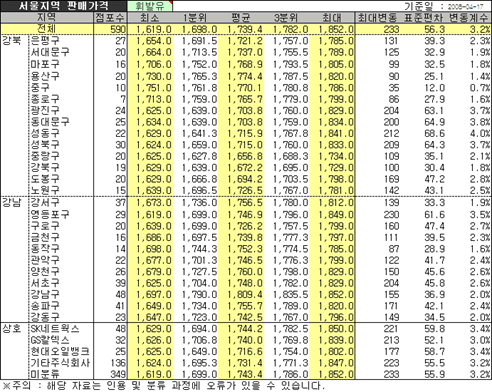Click the 전체 row label
The image size is (492, 392).
[46, 29]
